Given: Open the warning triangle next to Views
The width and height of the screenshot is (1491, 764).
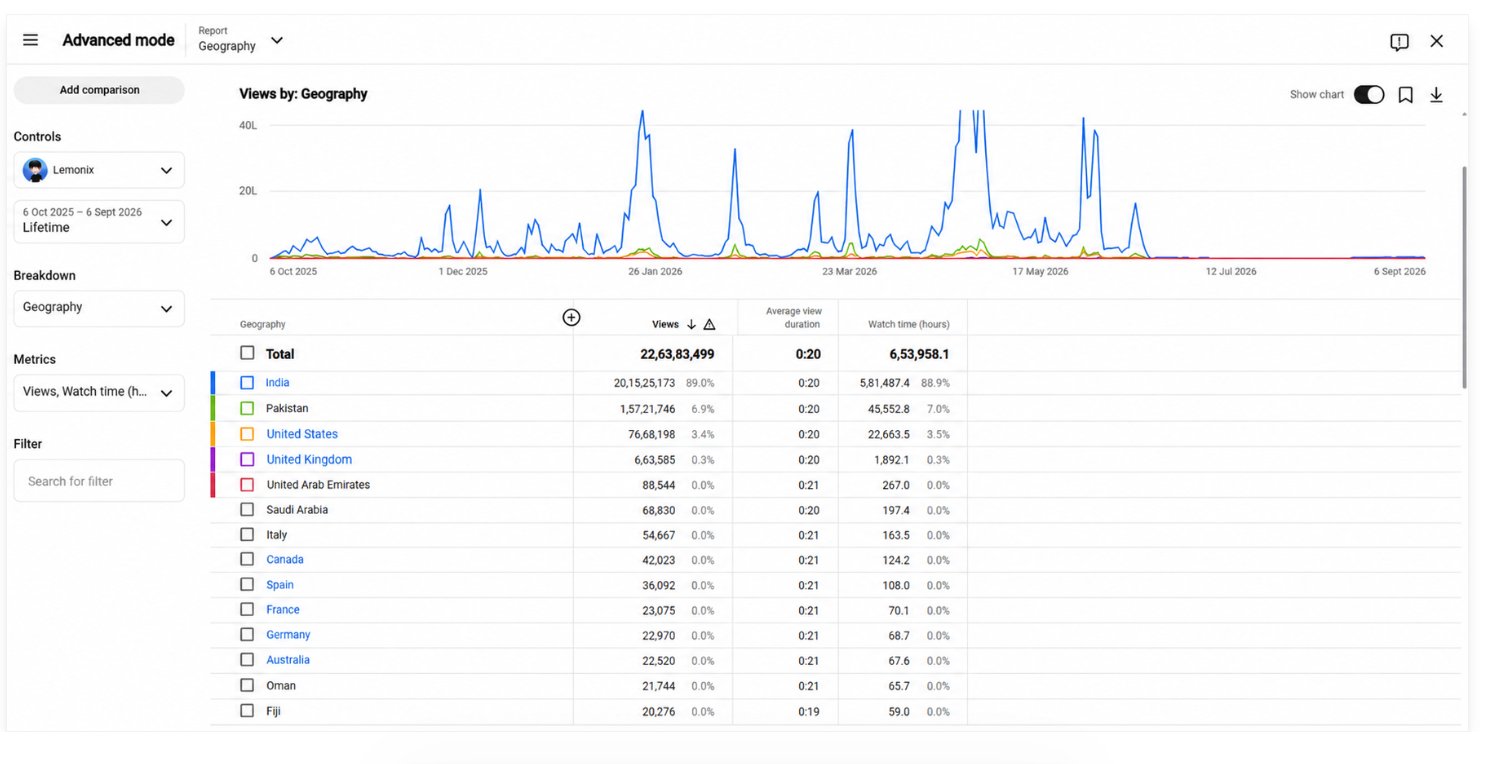Looking at the screenshot, I should (709, 324).
